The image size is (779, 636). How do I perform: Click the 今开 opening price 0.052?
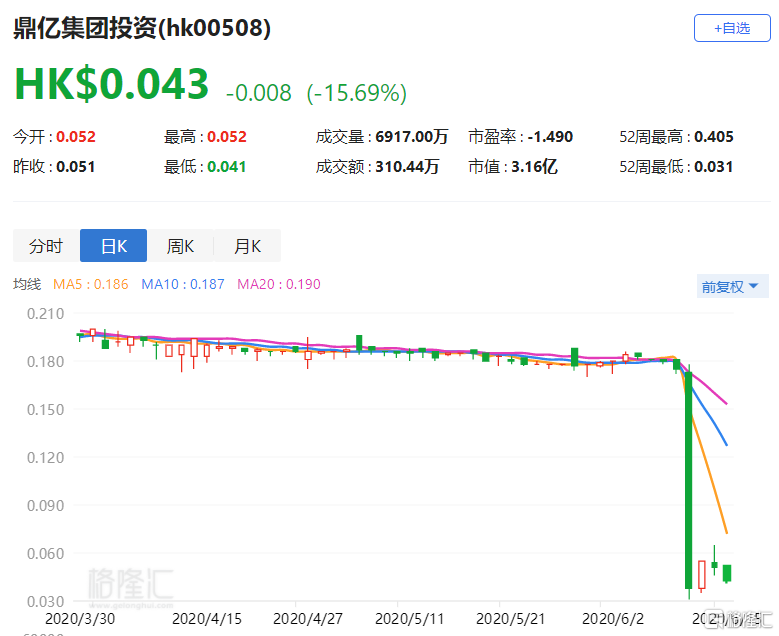pos(76,137)
